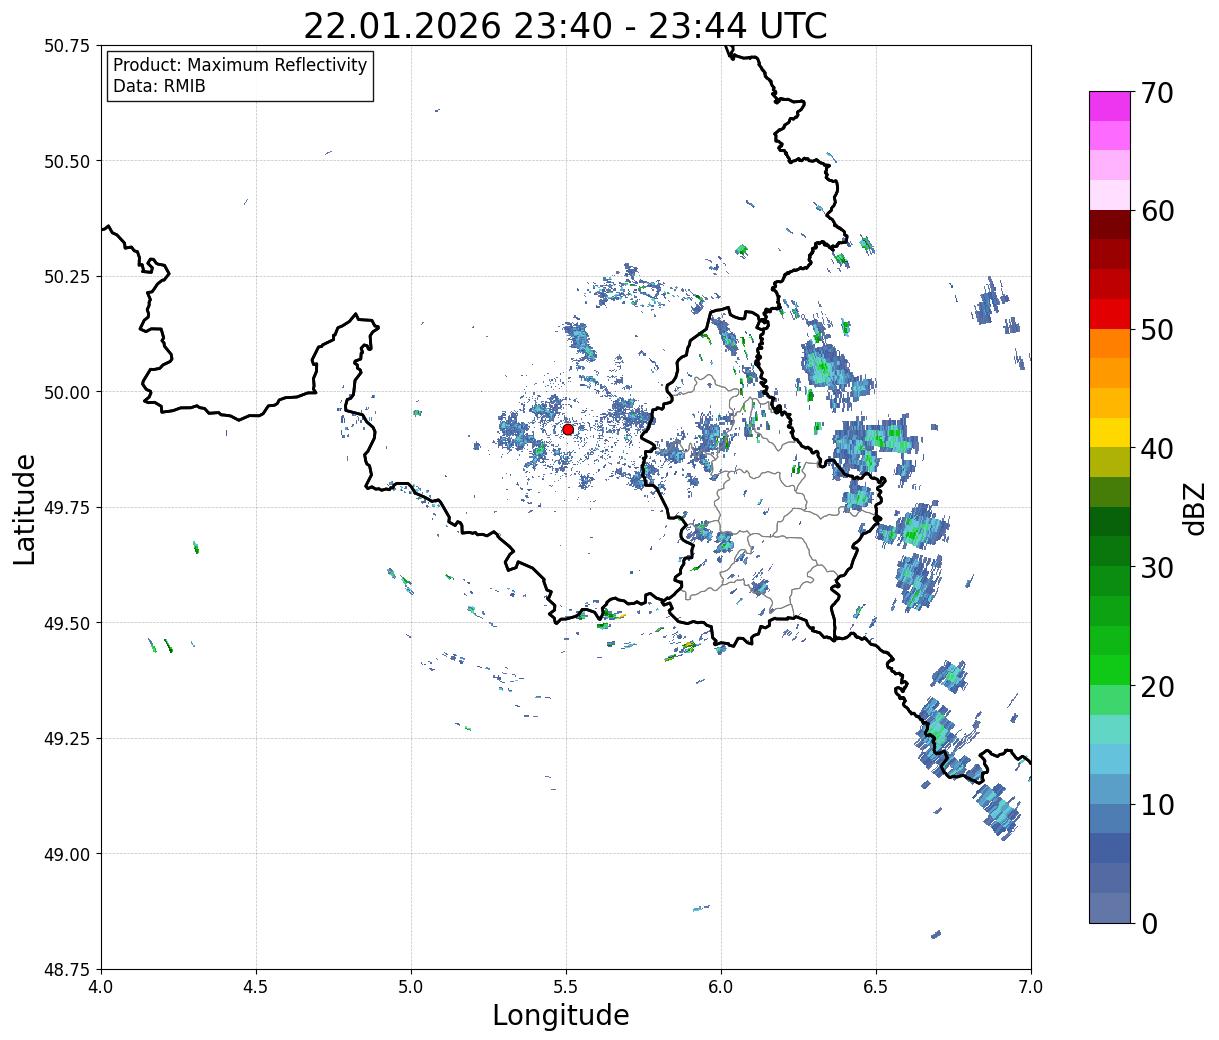Viewport: 1219px width, 1040px height.
Task: Click the longitude tick label 5.5
Action: [x=566, y=986]
